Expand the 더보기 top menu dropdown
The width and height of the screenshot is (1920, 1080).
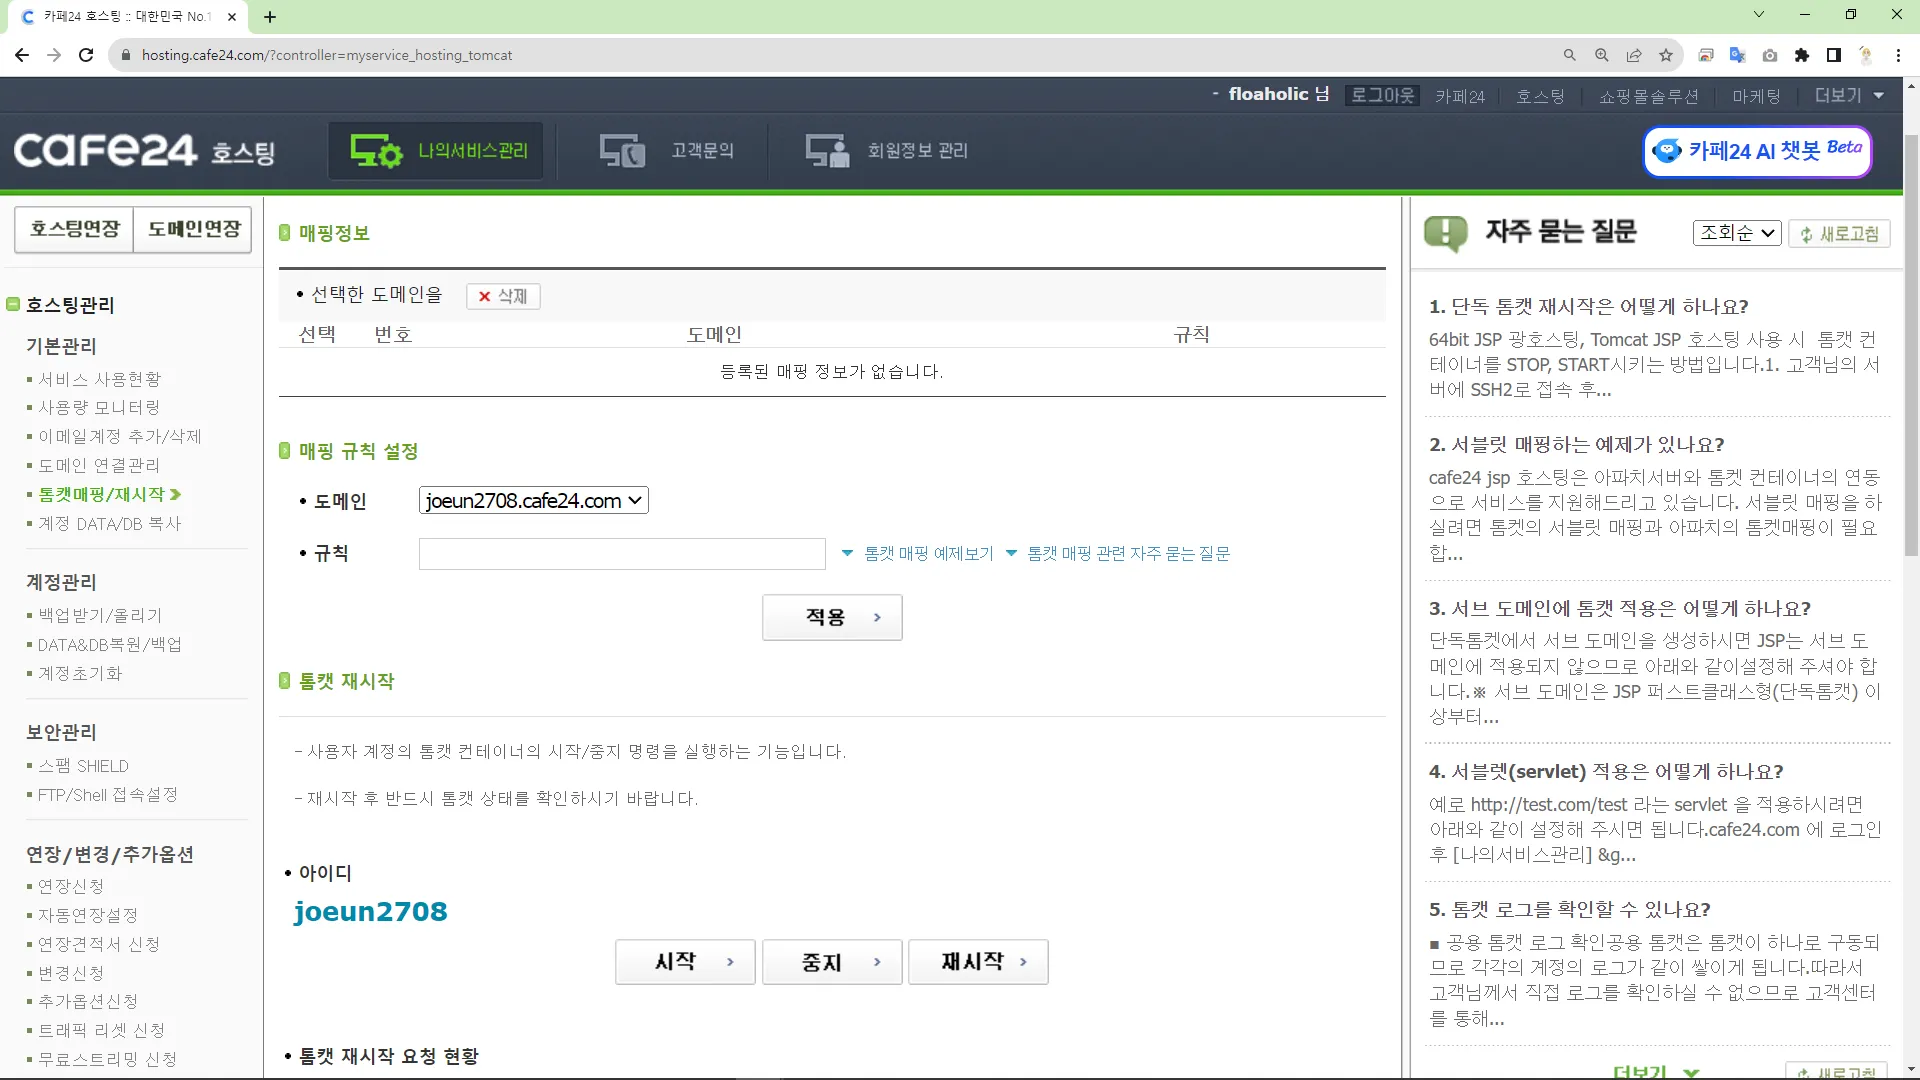(1849, 96)
